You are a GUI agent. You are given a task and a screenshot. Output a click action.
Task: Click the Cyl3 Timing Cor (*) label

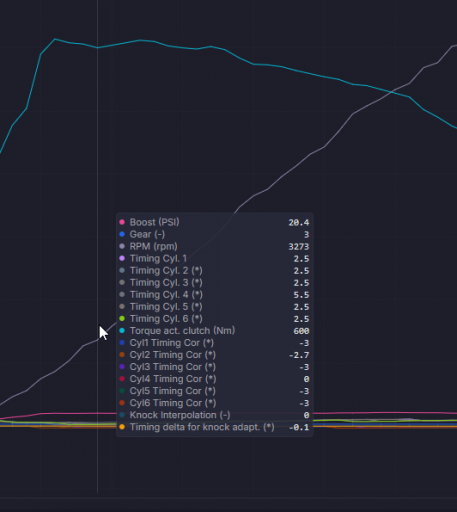coord(173,367)
